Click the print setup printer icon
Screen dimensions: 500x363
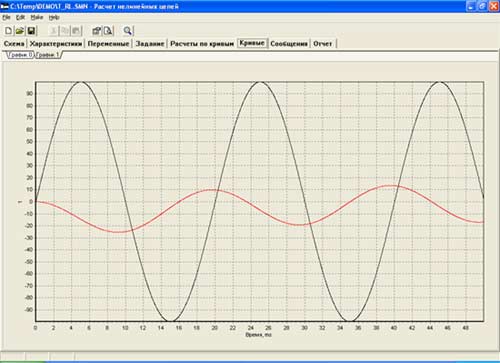tap(97, 31)
